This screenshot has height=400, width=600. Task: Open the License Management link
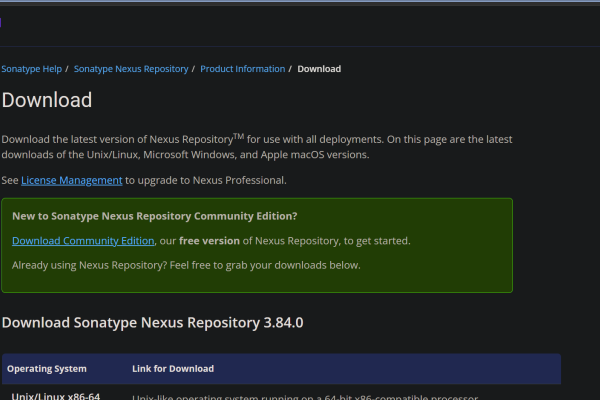click(72, 180)
